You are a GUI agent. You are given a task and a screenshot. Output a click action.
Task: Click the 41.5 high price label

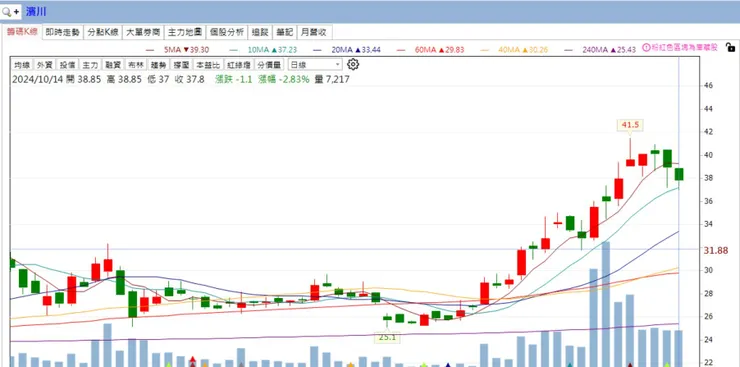[x=630, y=125]
